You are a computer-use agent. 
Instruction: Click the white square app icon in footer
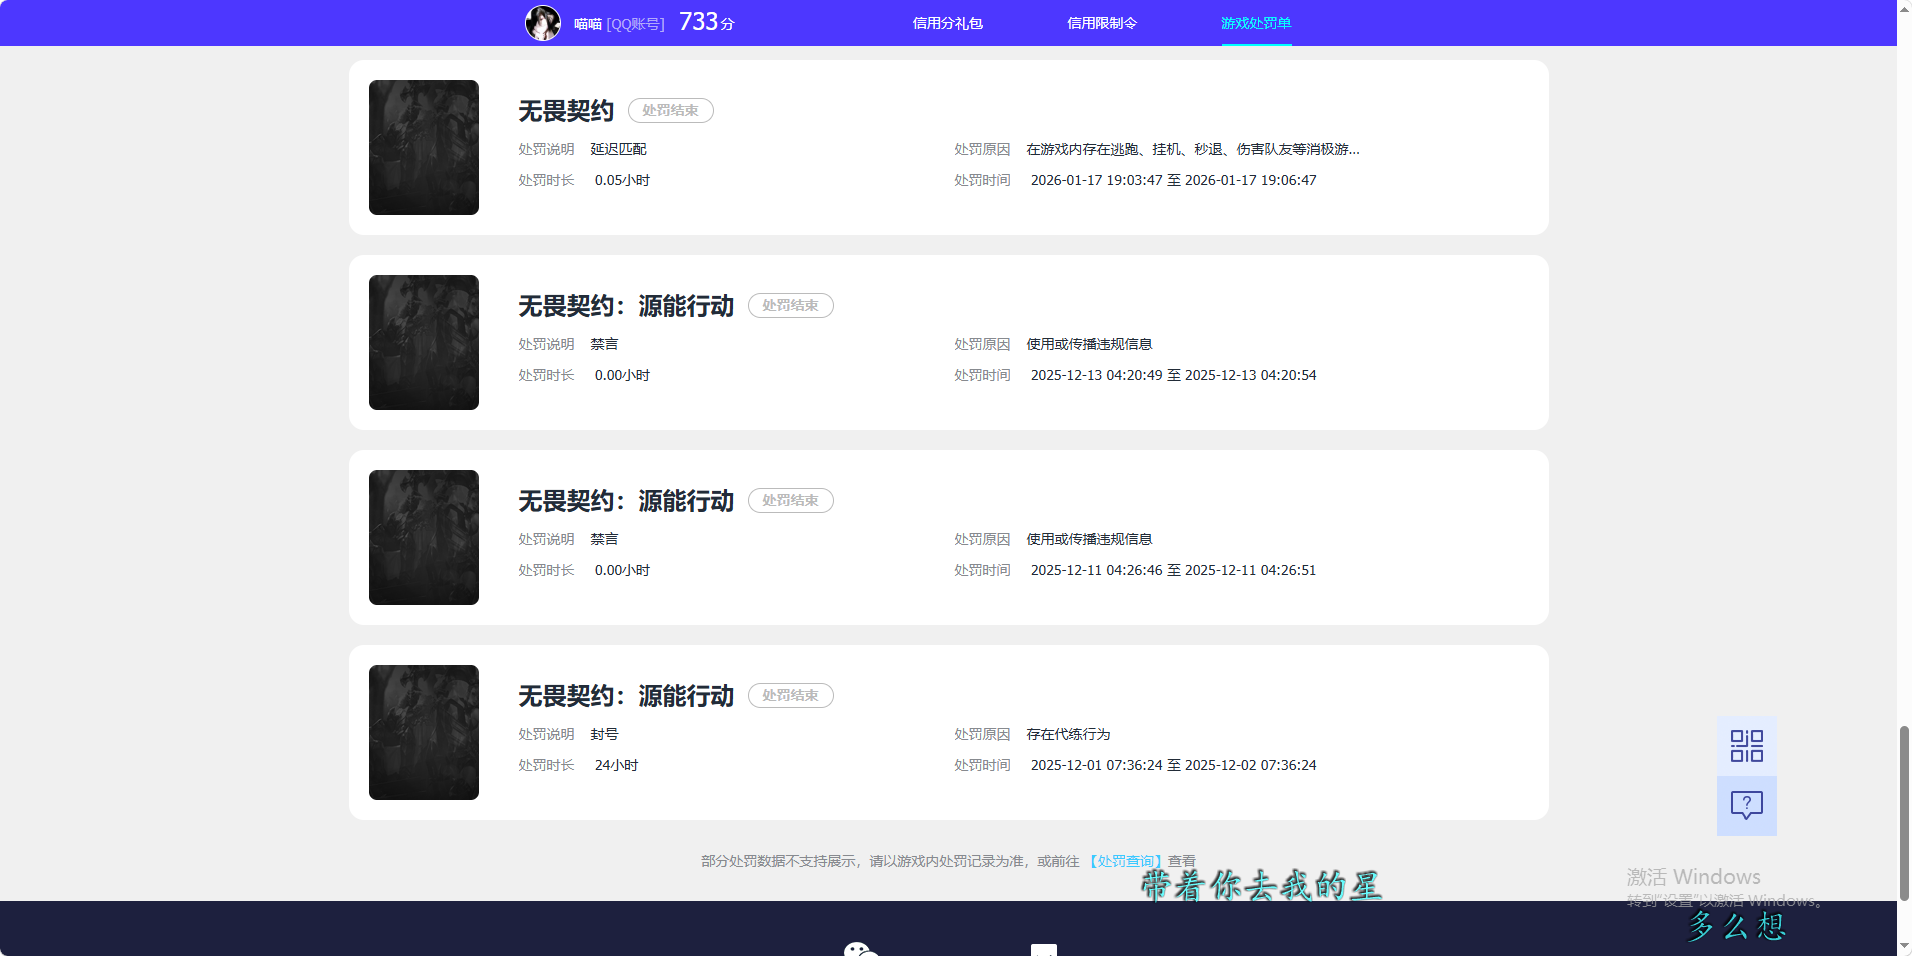click(x=1044, y=949)
